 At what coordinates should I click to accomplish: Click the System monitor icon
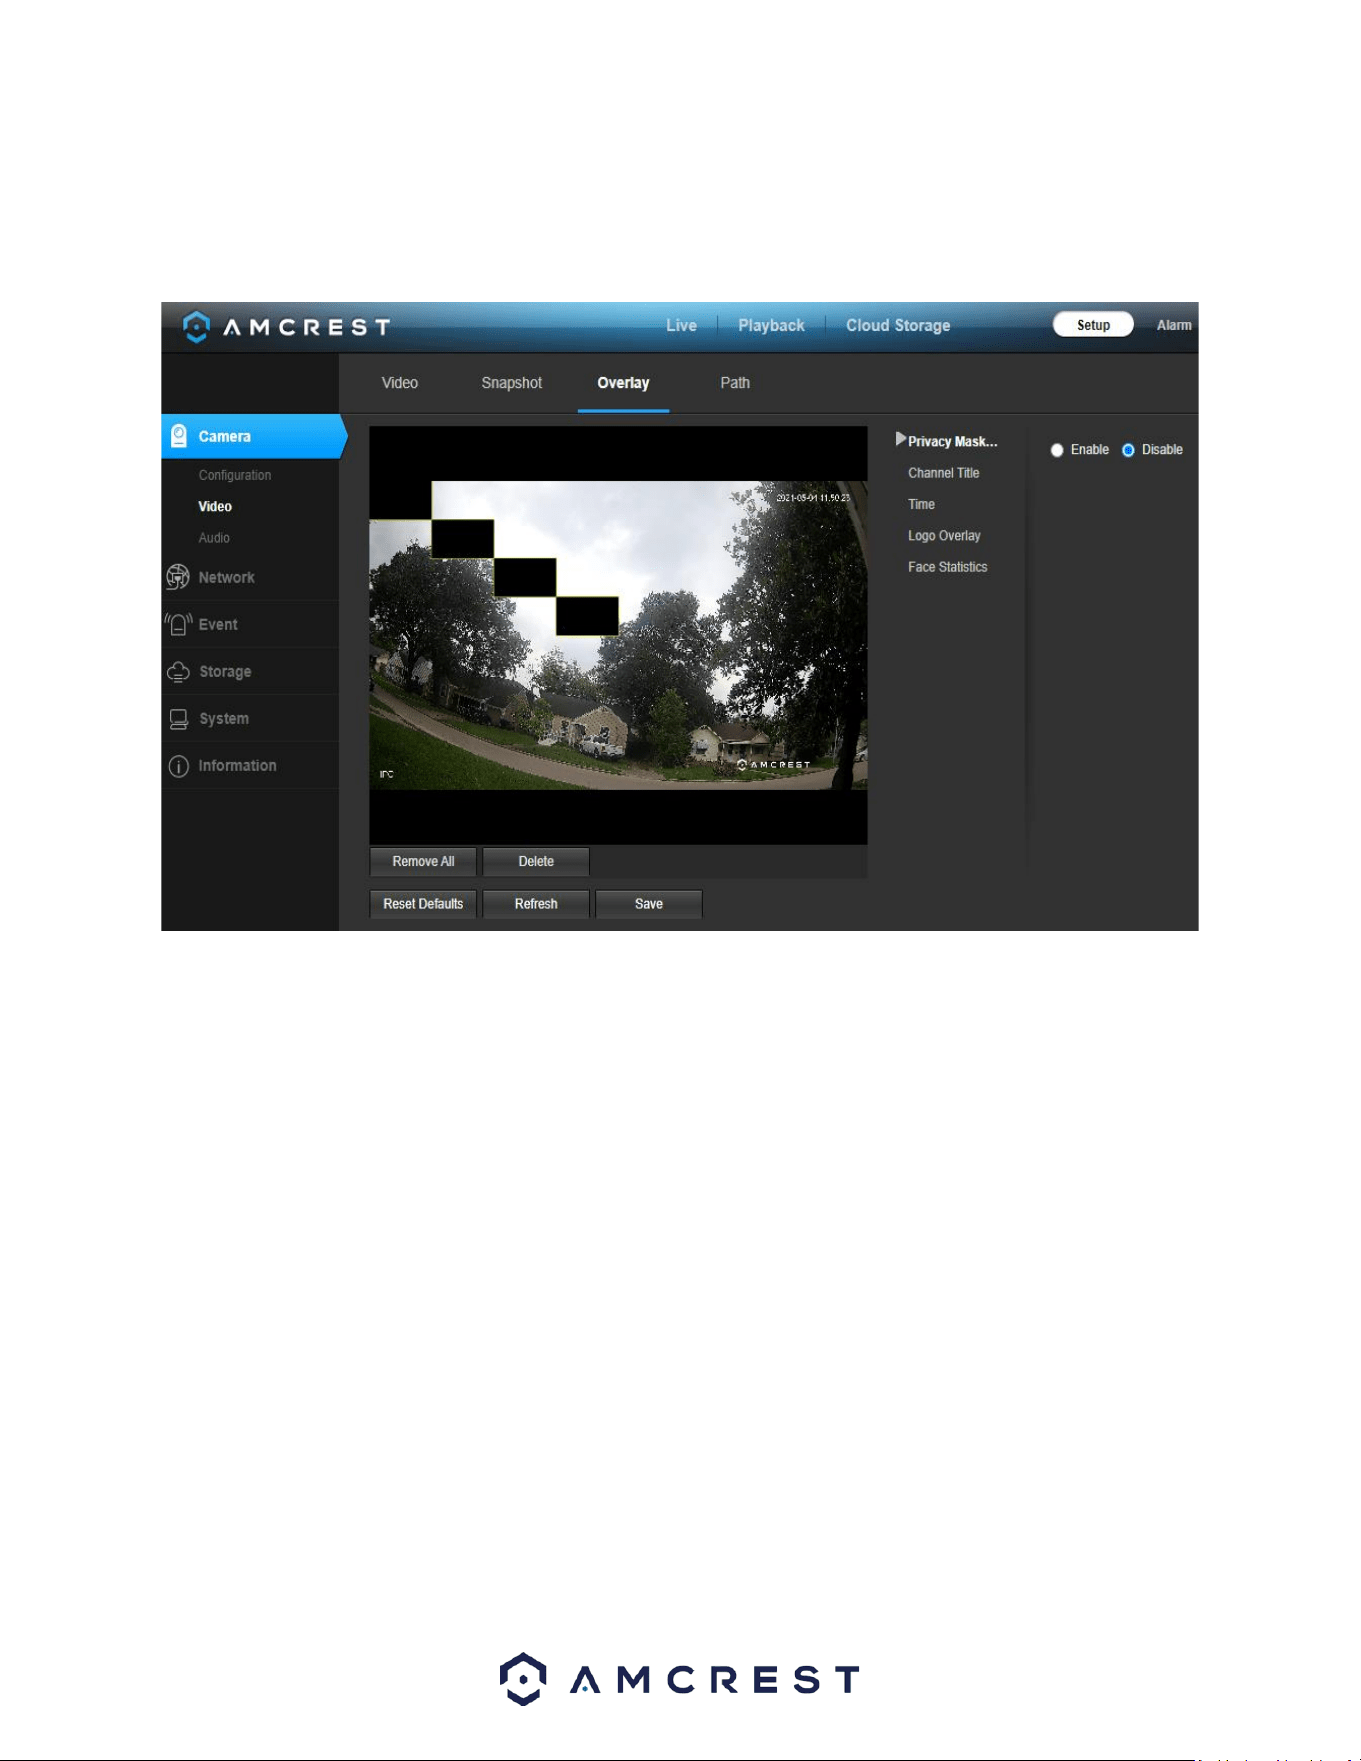pyautogui.click(x=179, y=719)
